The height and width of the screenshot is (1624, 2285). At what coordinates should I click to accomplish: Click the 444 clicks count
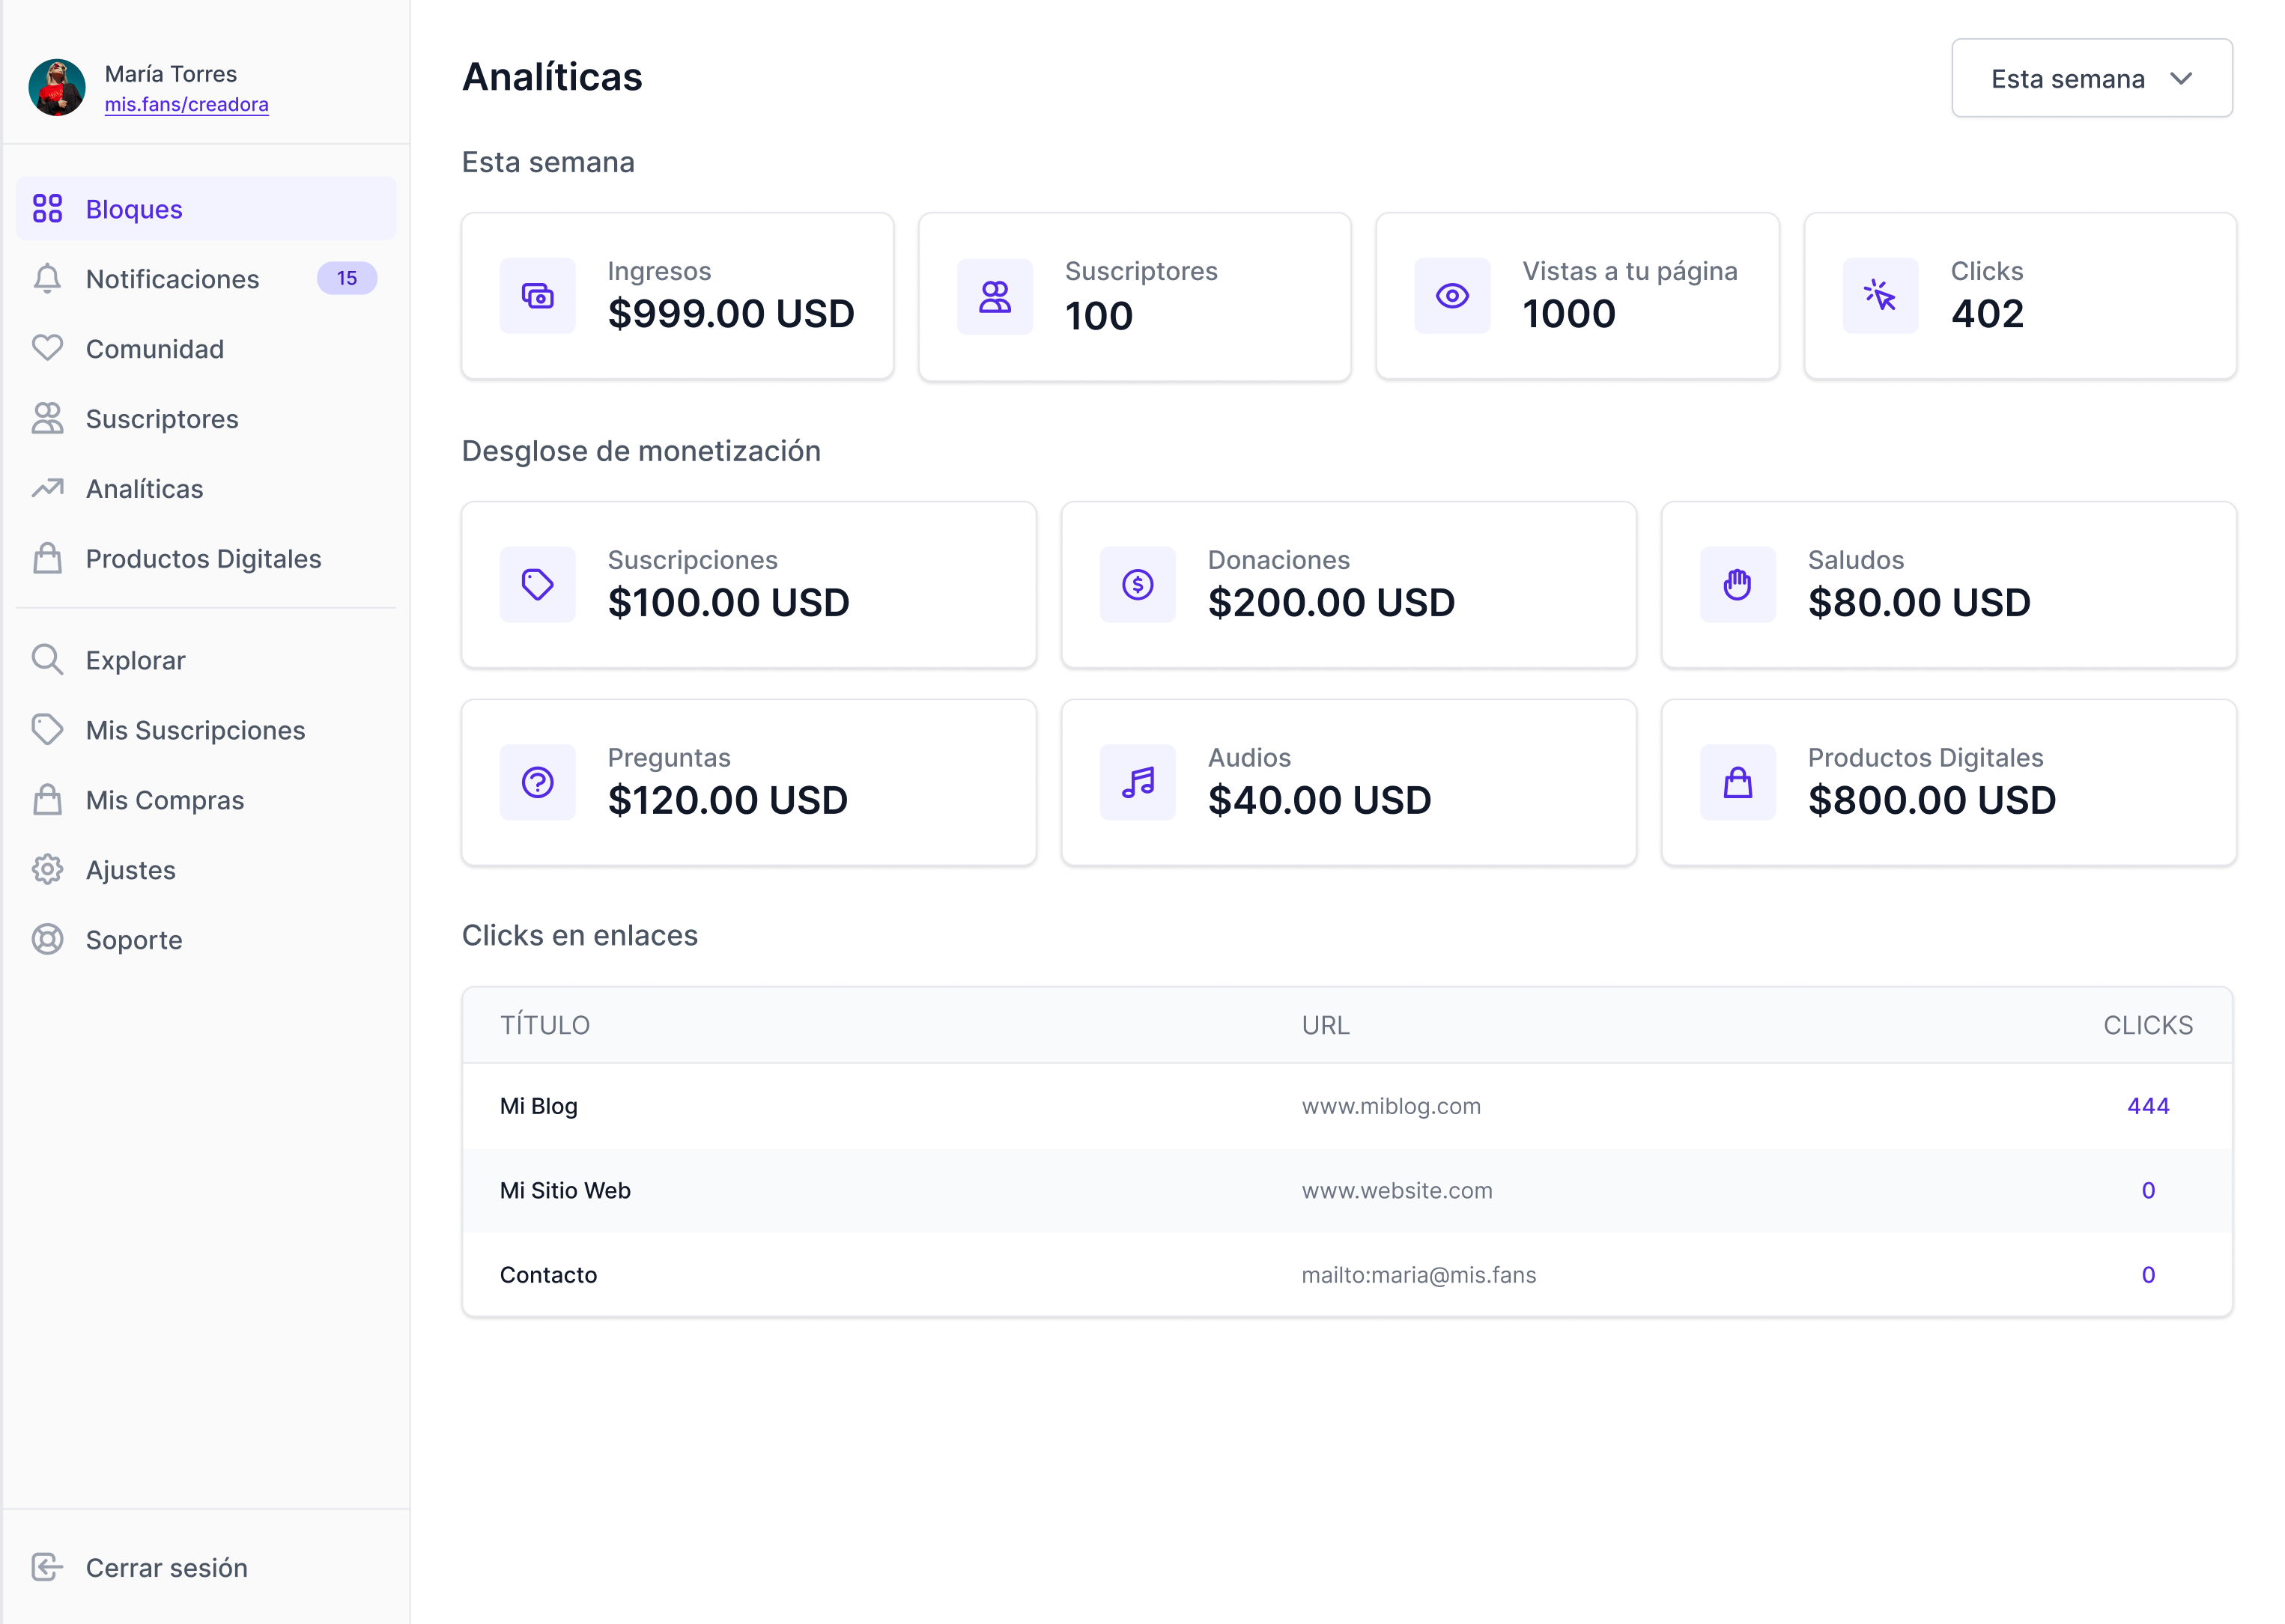(x=2147, y=1106)
